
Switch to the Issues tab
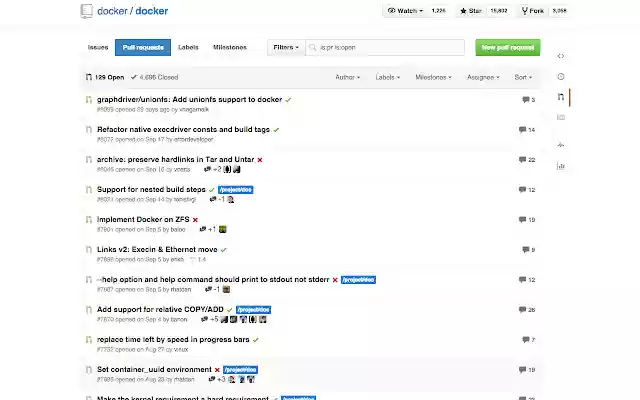[x=98, y=47]
